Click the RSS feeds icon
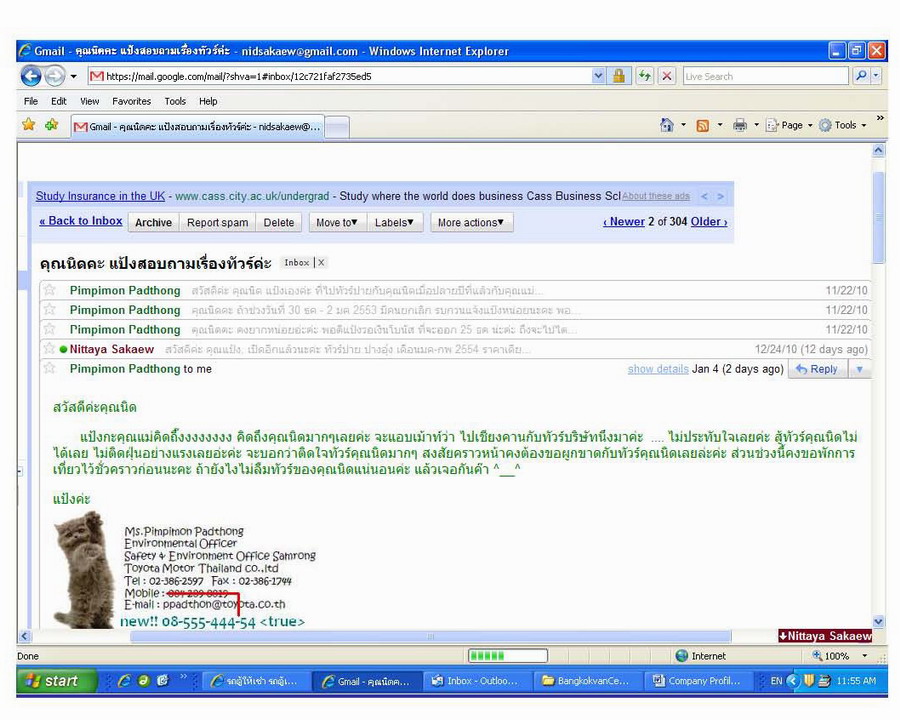900x720 pixels. (703, 125)
